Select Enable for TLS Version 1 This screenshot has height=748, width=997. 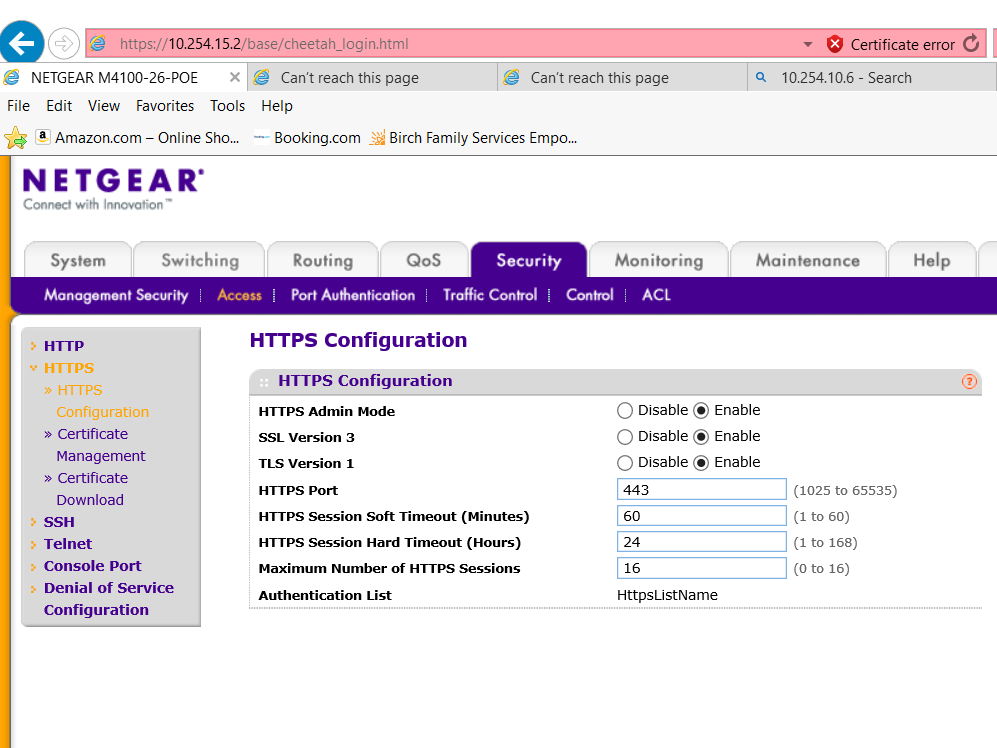coord(701,463)
